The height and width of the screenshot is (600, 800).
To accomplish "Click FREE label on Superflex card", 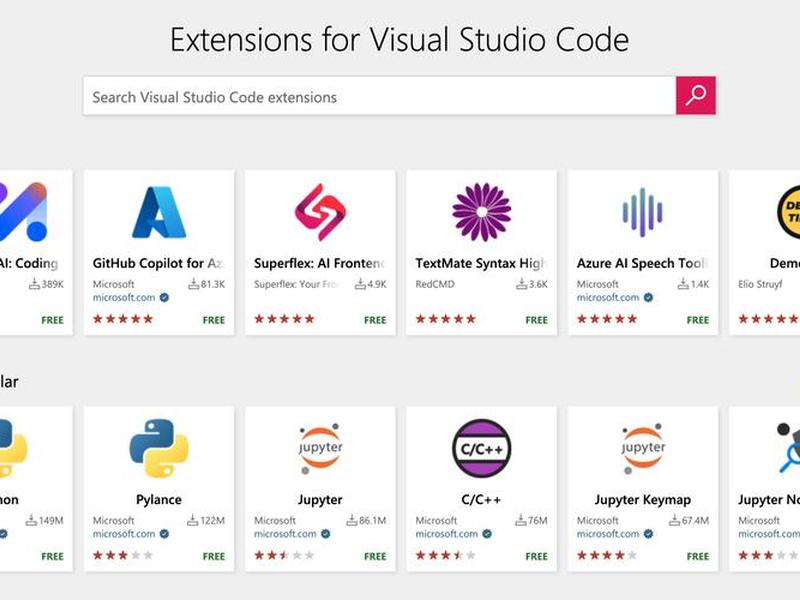I will 375,320.
